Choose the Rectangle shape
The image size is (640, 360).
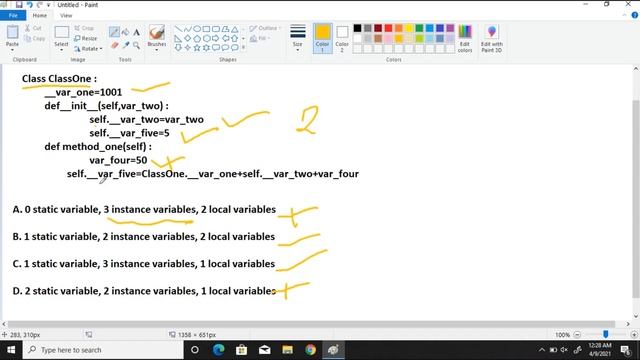click(206, 29)
